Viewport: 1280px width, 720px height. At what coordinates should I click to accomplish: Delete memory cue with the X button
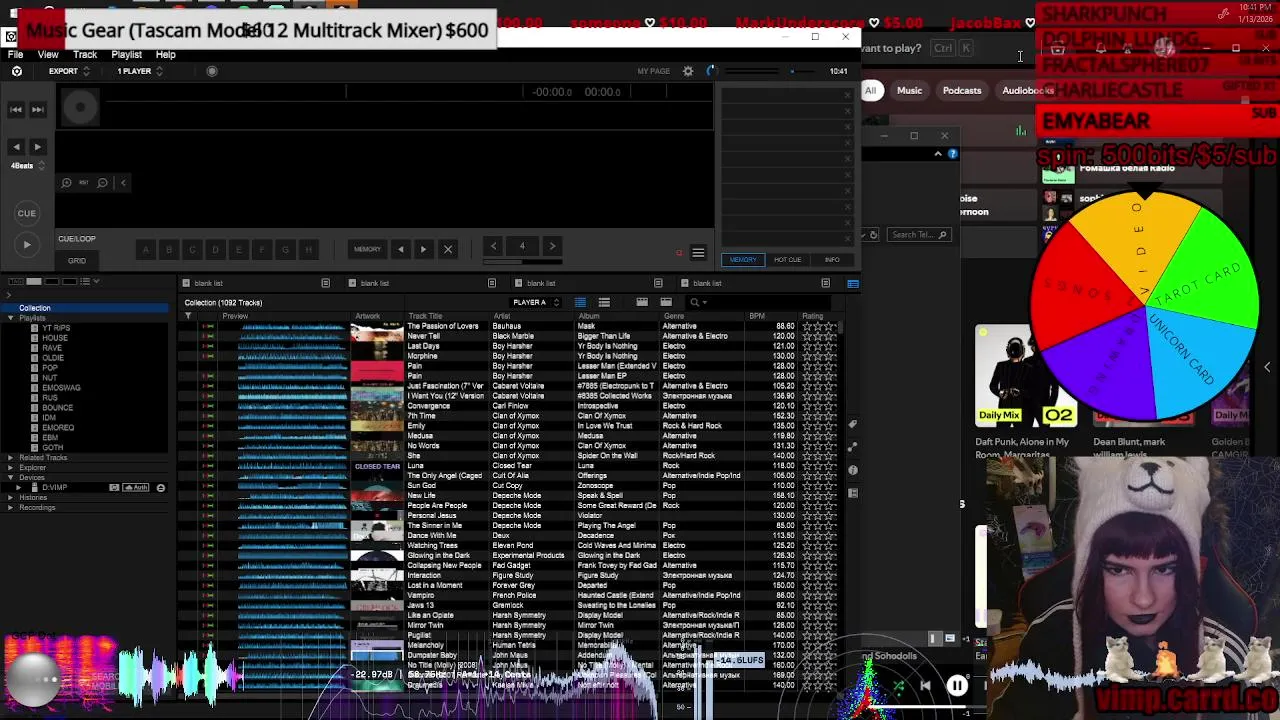(x=448, y=249)
